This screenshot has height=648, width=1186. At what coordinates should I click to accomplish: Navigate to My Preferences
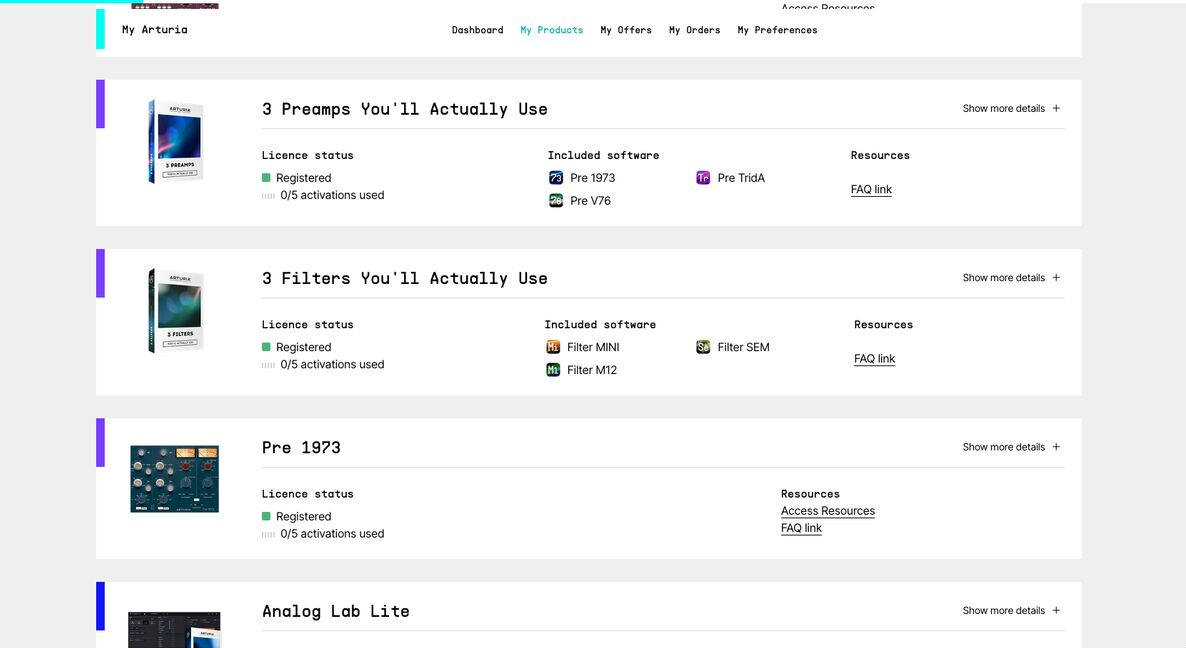click(x=777, y=30)
